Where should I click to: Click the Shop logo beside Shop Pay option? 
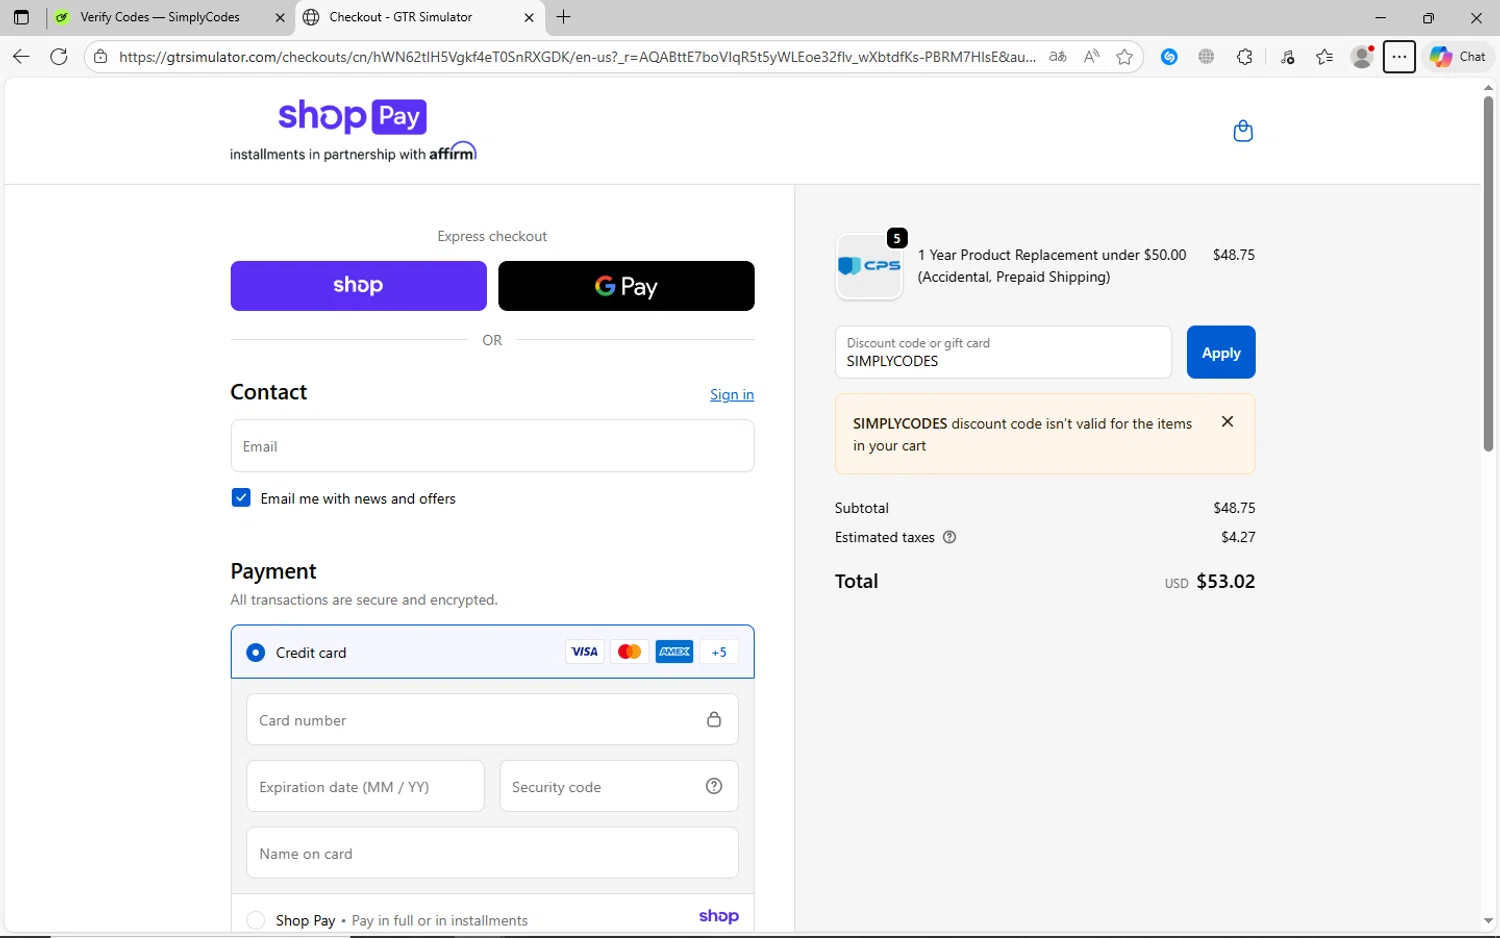click(719, 916)
